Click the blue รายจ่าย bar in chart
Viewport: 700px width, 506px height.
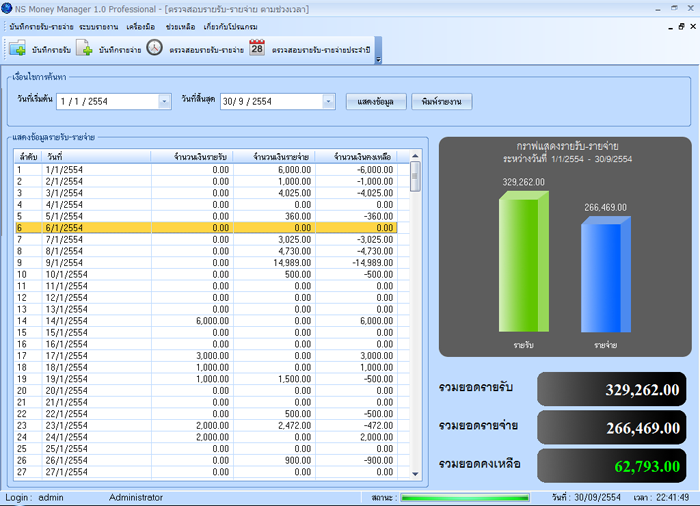(x=606, y=274)
